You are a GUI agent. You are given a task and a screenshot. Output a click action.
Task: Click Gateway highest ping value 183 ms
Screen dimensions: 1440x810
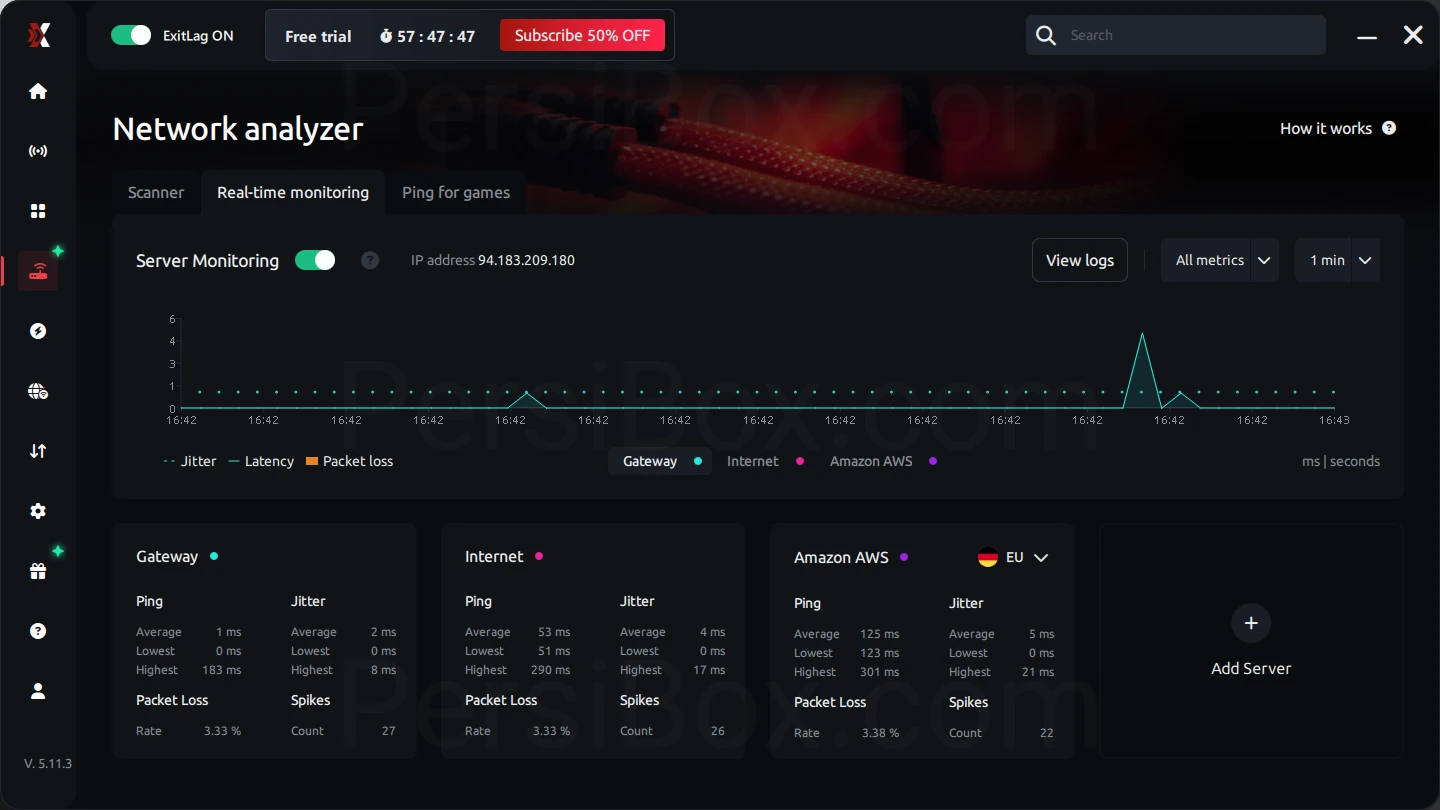[x=221, y=670]
